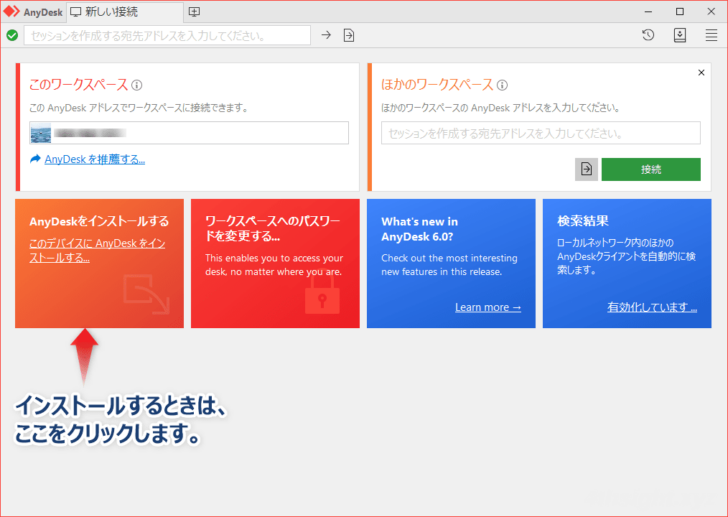This screenshot has height=517, width=728.
Task: Open the Learn more → link
Action: (x=488, y=307)
